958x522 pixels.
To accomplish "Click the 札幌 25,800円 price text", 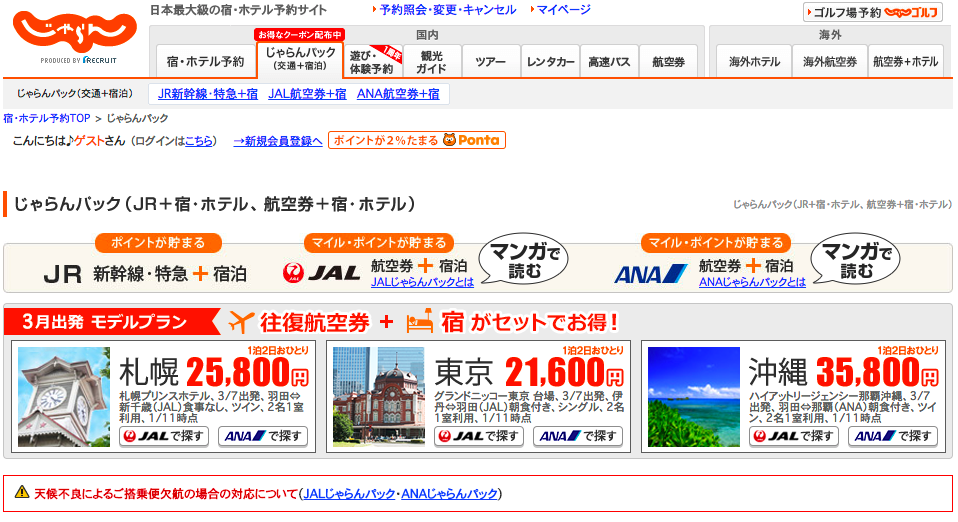I will pyautogui.click(x=214, y=372).
